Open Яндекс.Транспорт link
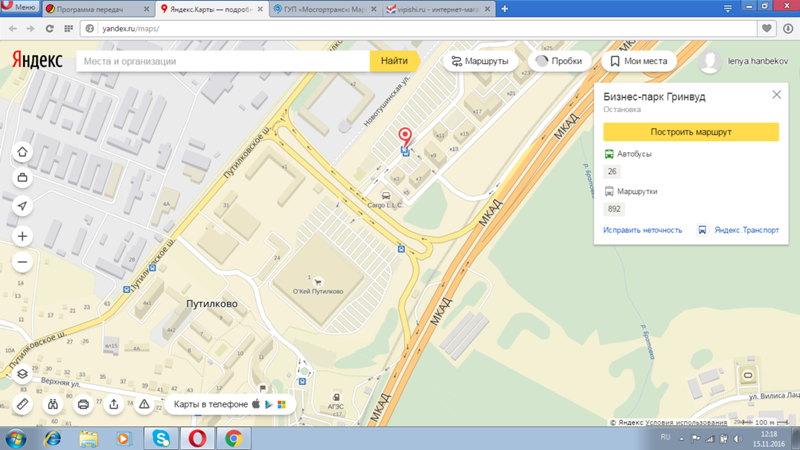 click(x=746, y=230)
